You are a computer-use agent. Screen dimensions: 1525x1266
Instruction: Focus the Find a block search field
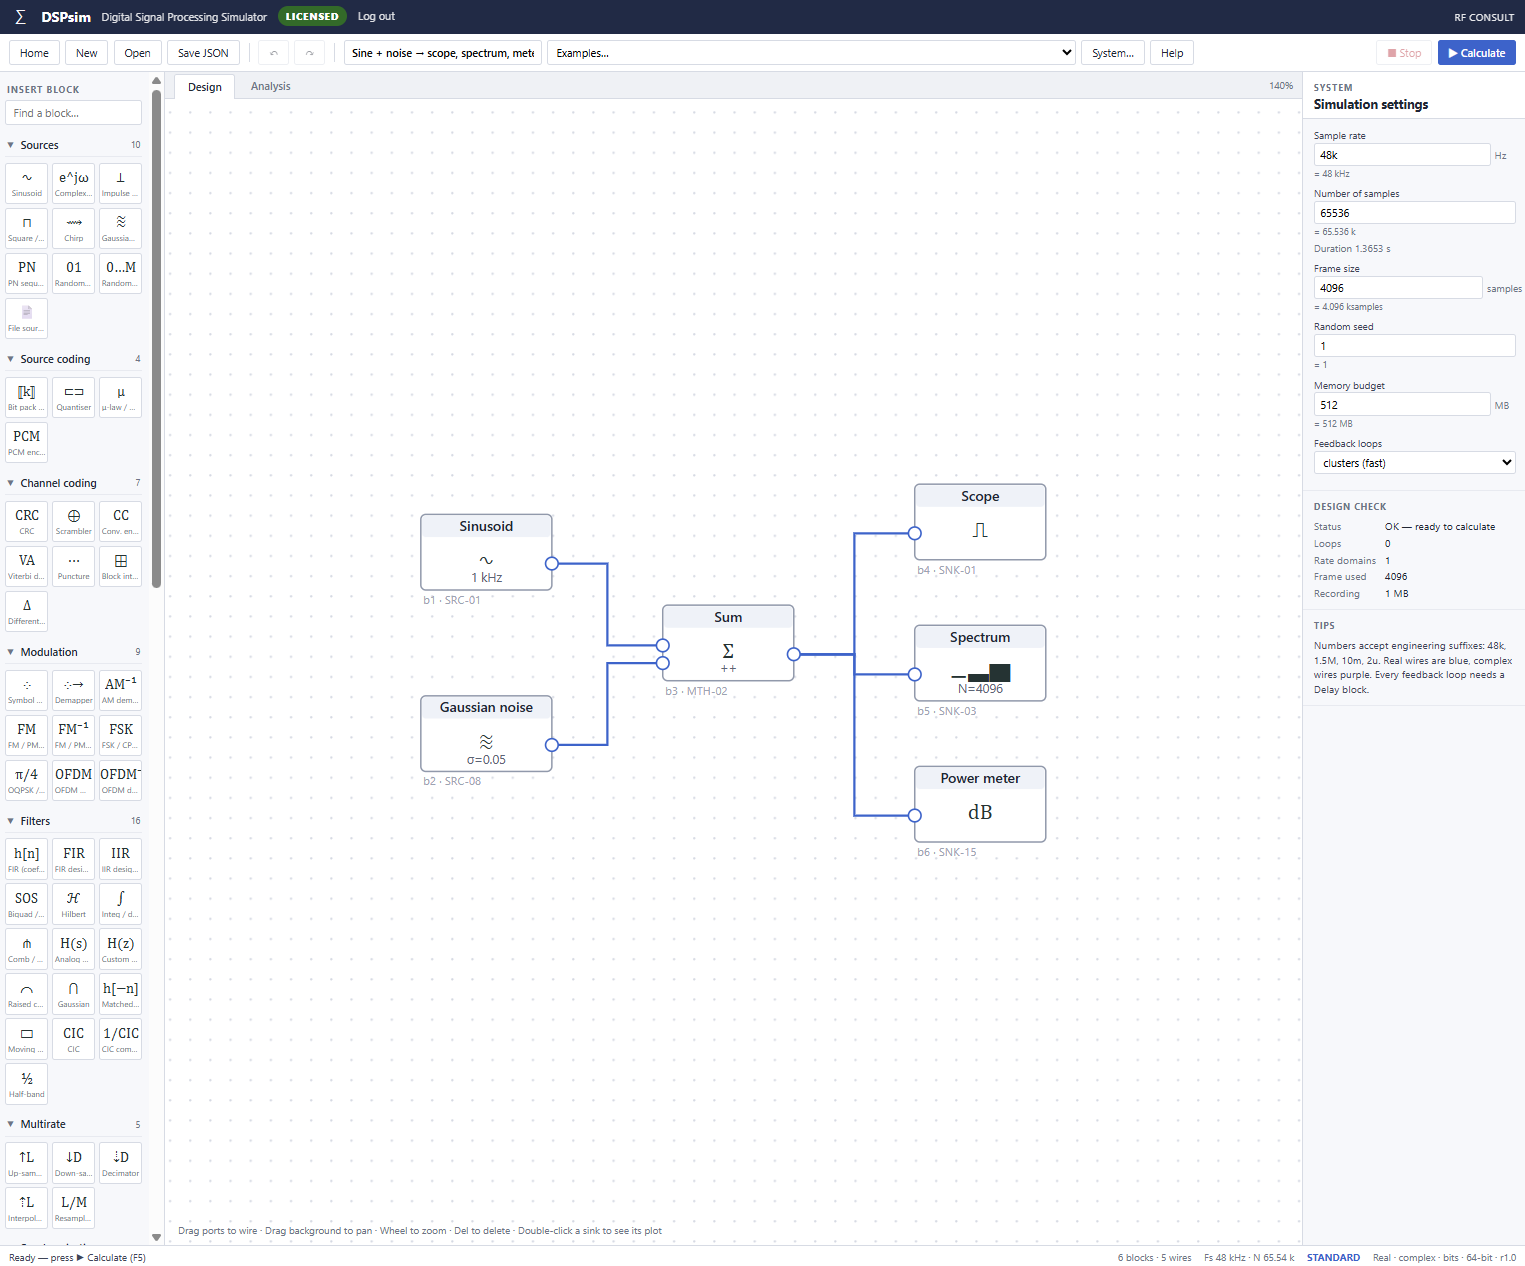click(74, 113)
